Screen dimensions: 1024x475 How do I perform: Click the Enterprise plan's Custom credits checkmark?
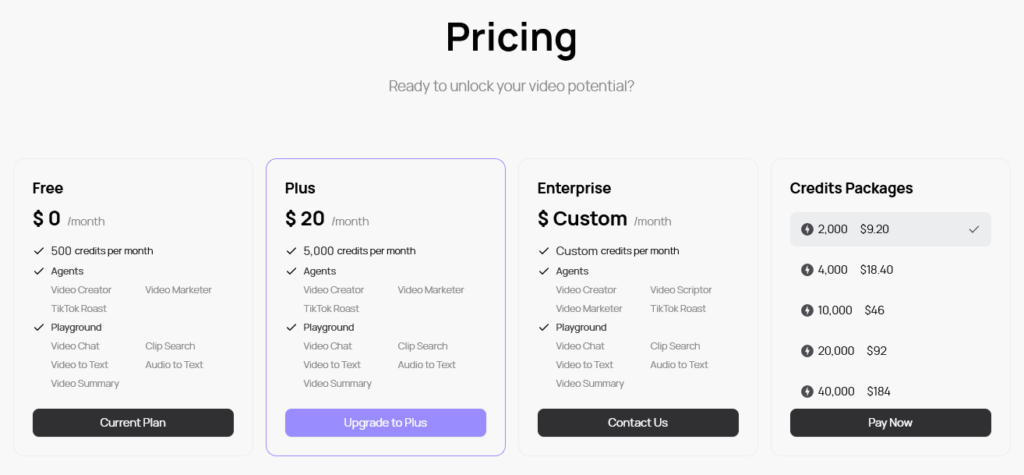[543, 251]
